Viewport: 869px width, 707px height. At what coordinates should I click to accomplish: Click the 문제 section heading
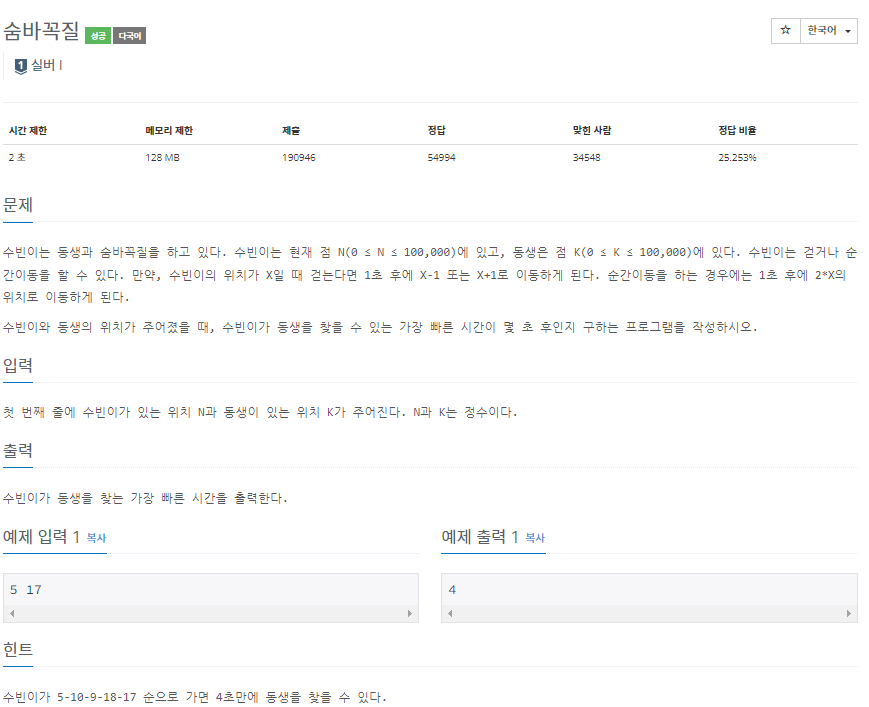(x=18, y=205)
